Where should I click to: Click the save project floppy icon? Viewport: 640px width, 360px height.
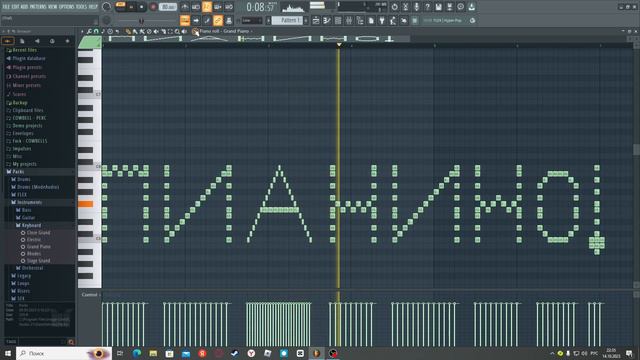(x=438, y=7)
